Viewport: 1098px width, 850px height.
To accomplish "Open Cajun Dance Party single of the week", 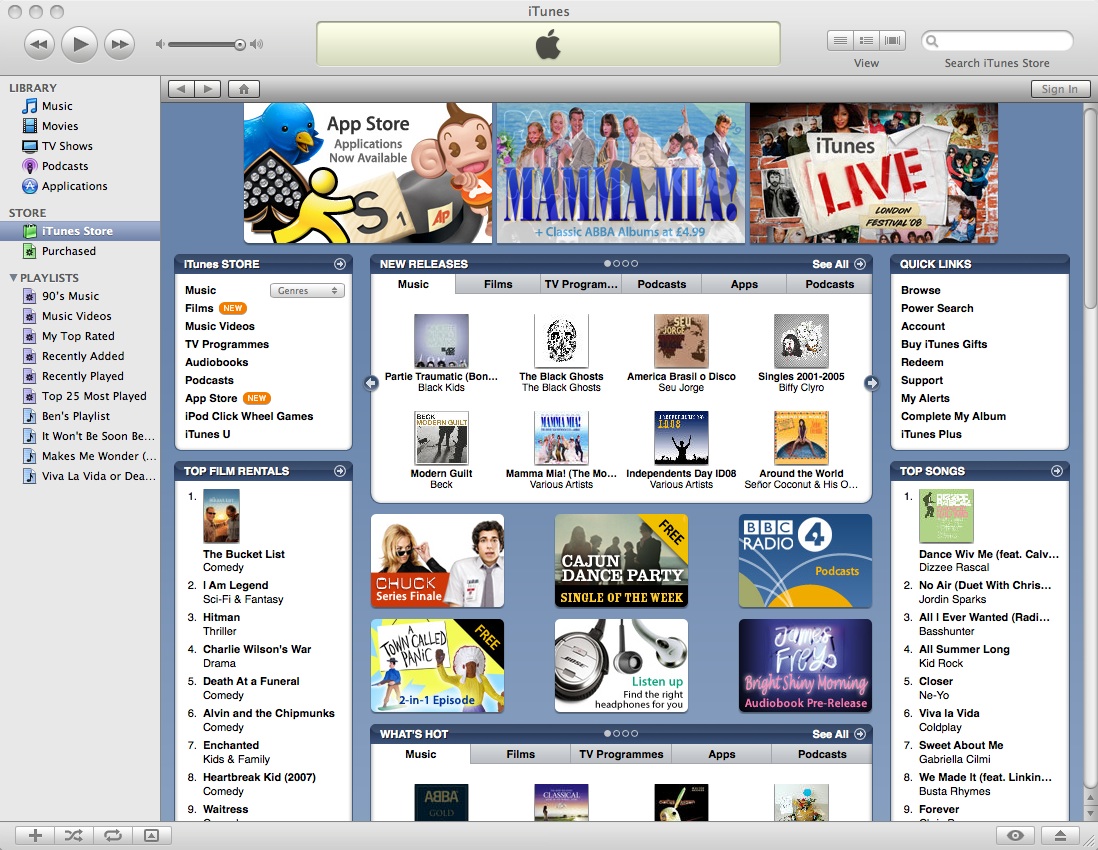I will [621, 561].
